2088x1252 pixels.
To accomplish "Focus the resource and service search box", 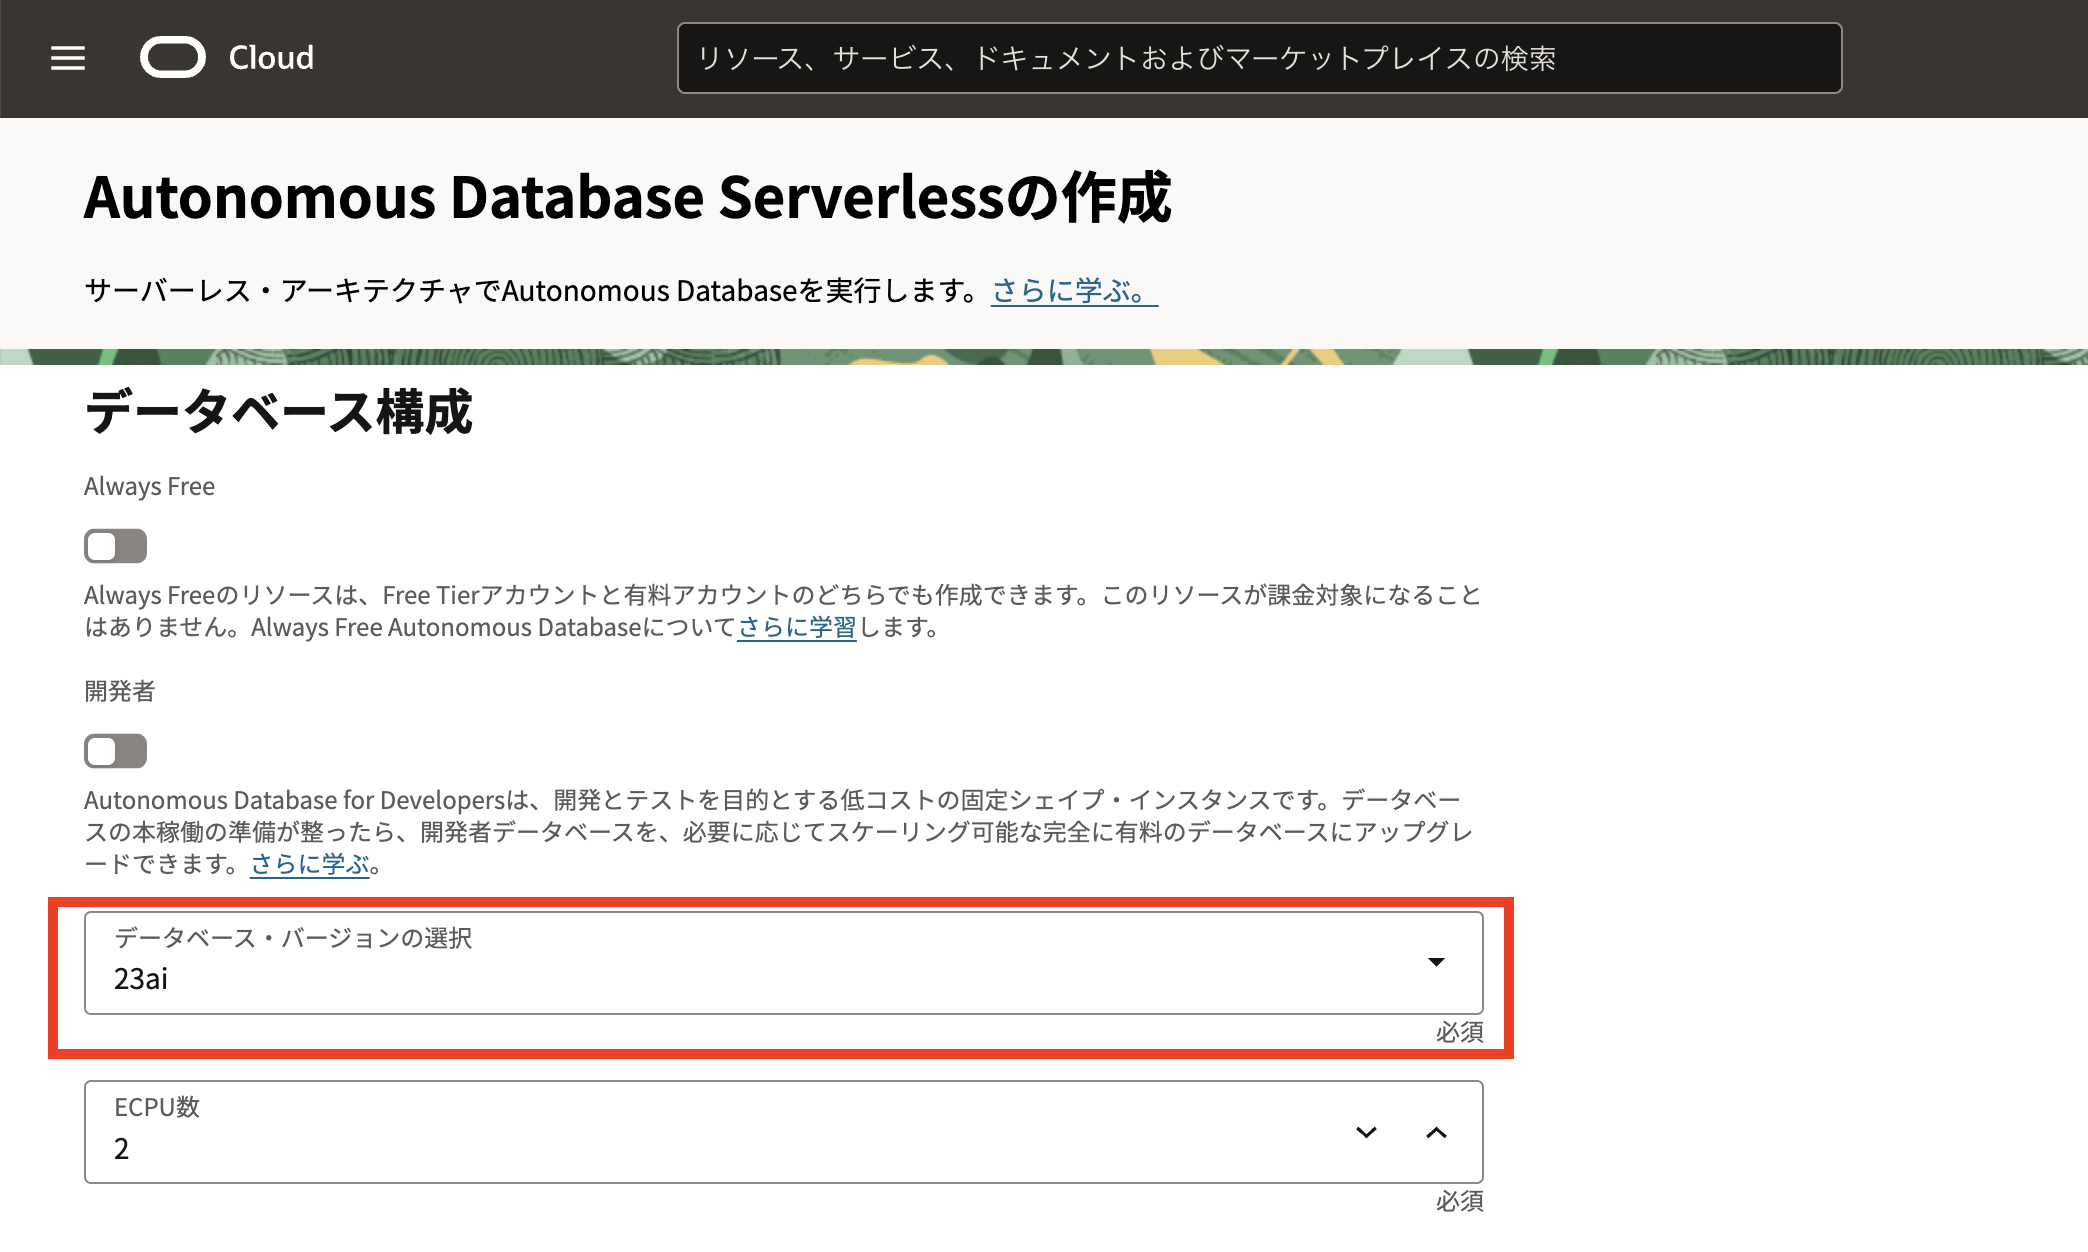I will 1258,58.
